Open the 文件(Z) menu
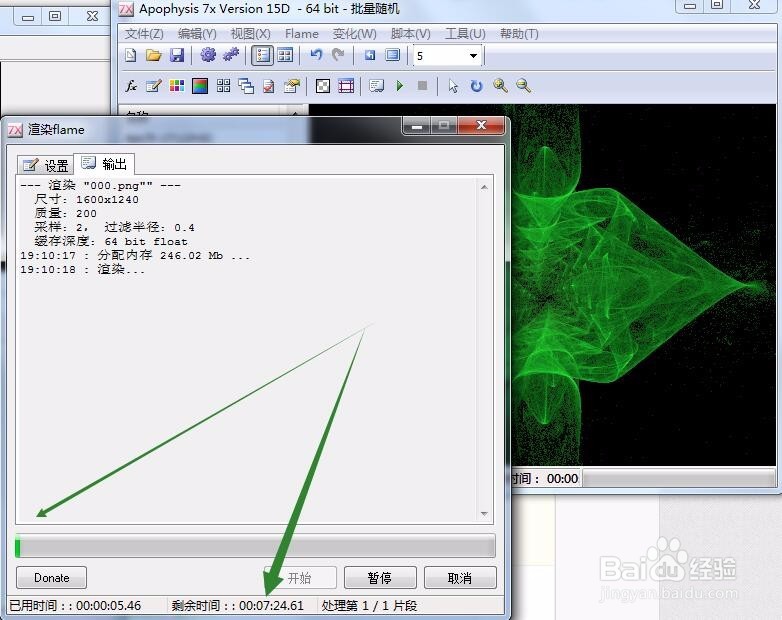Viewport: 782px width, 620px height. tap(144, 33)
